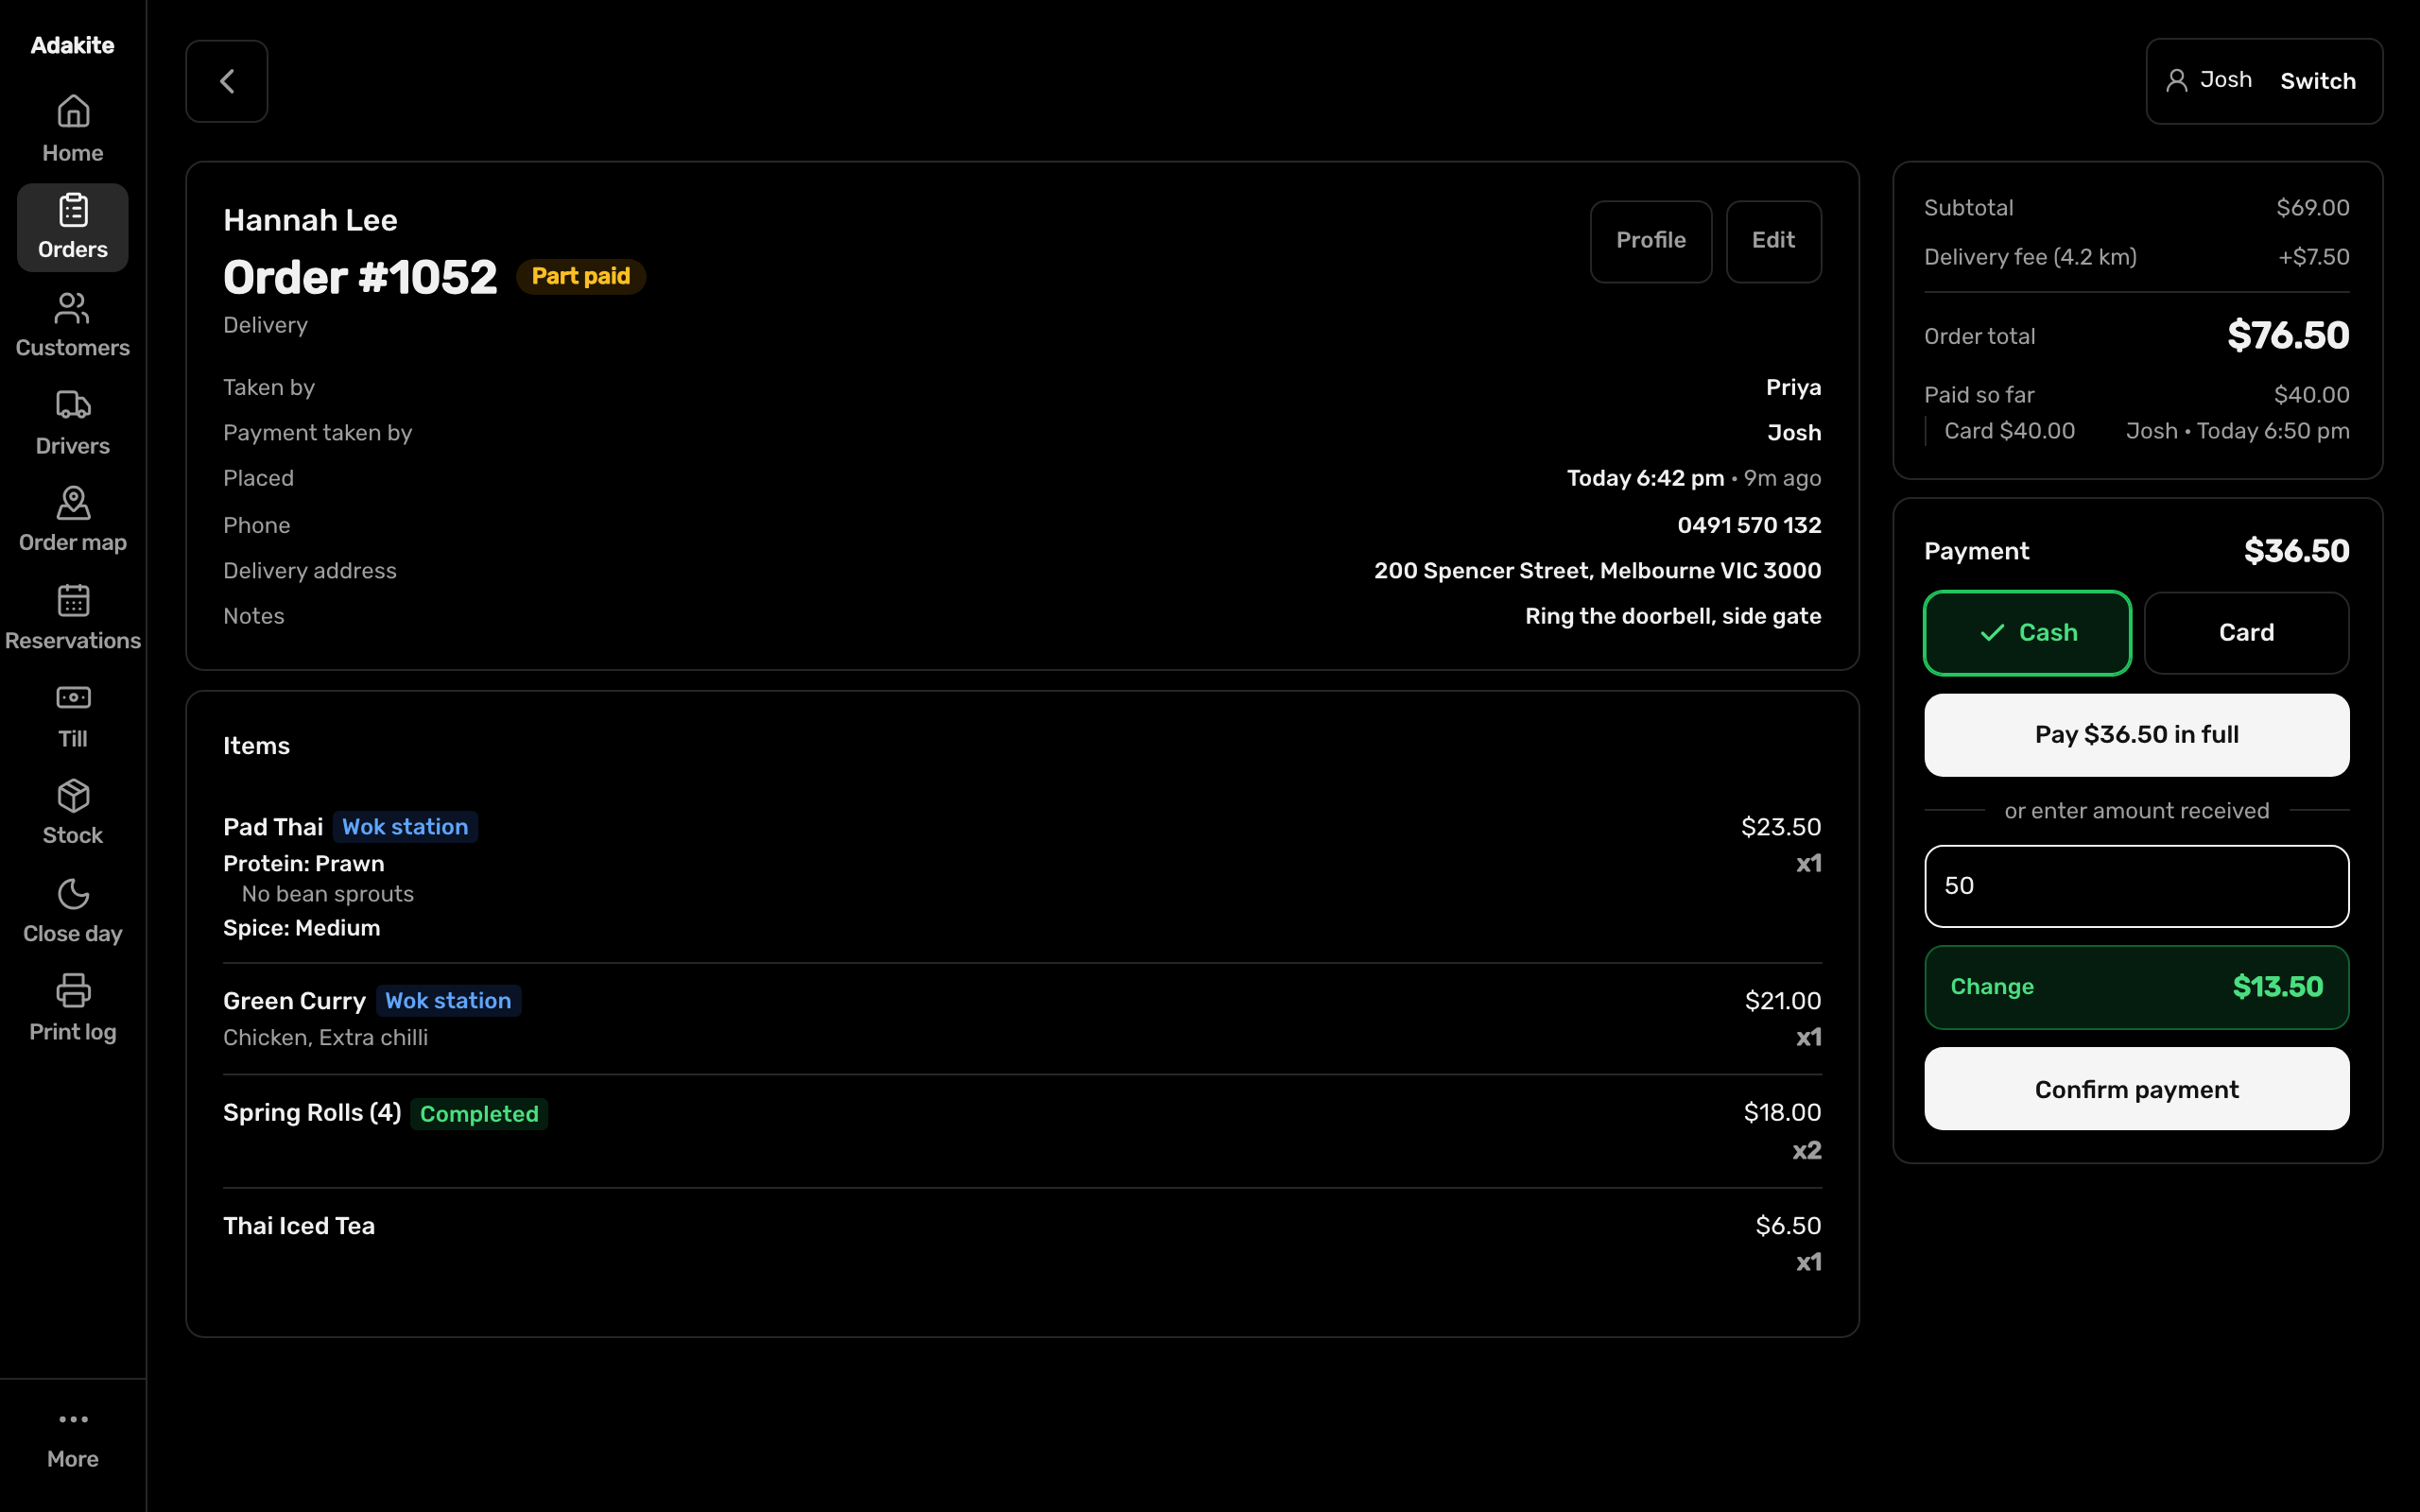Image resolution: width=2420 pixels, height=1512 pixels.
Task: Open the Orders section
Action: (x=73, y=227)
